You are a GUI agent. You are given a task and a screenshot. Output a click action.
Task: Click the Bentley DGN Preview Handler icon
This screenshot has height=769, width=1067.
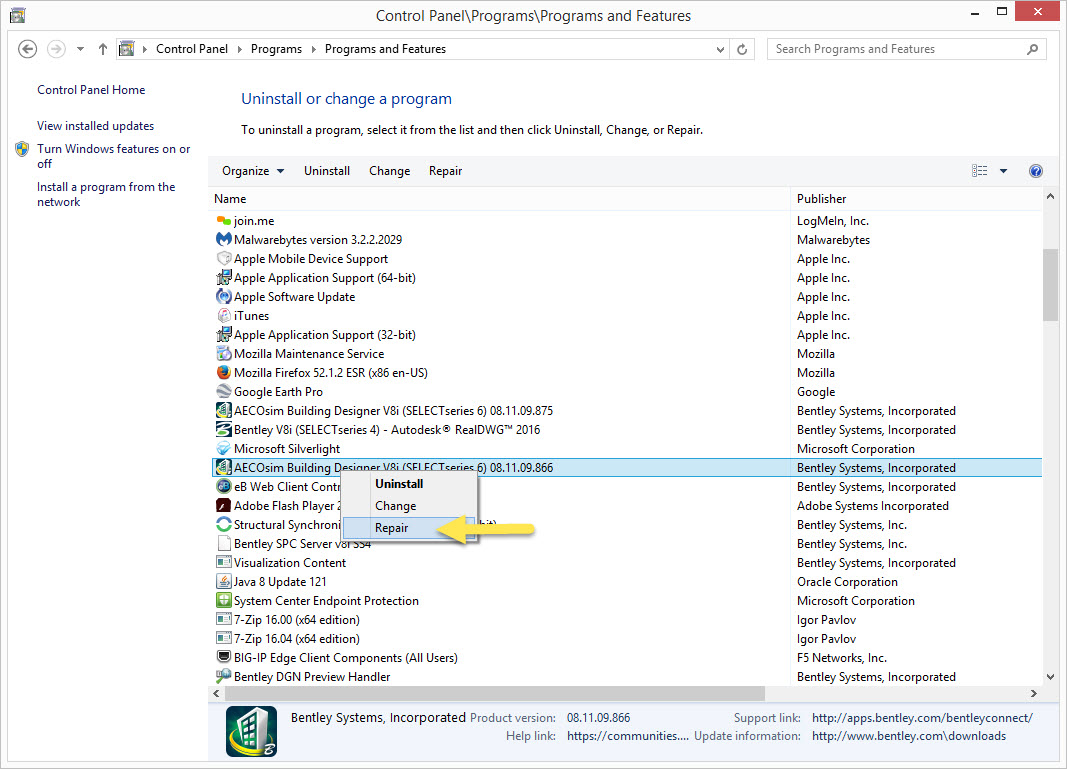pyautogui.click(x=223, y=677)
